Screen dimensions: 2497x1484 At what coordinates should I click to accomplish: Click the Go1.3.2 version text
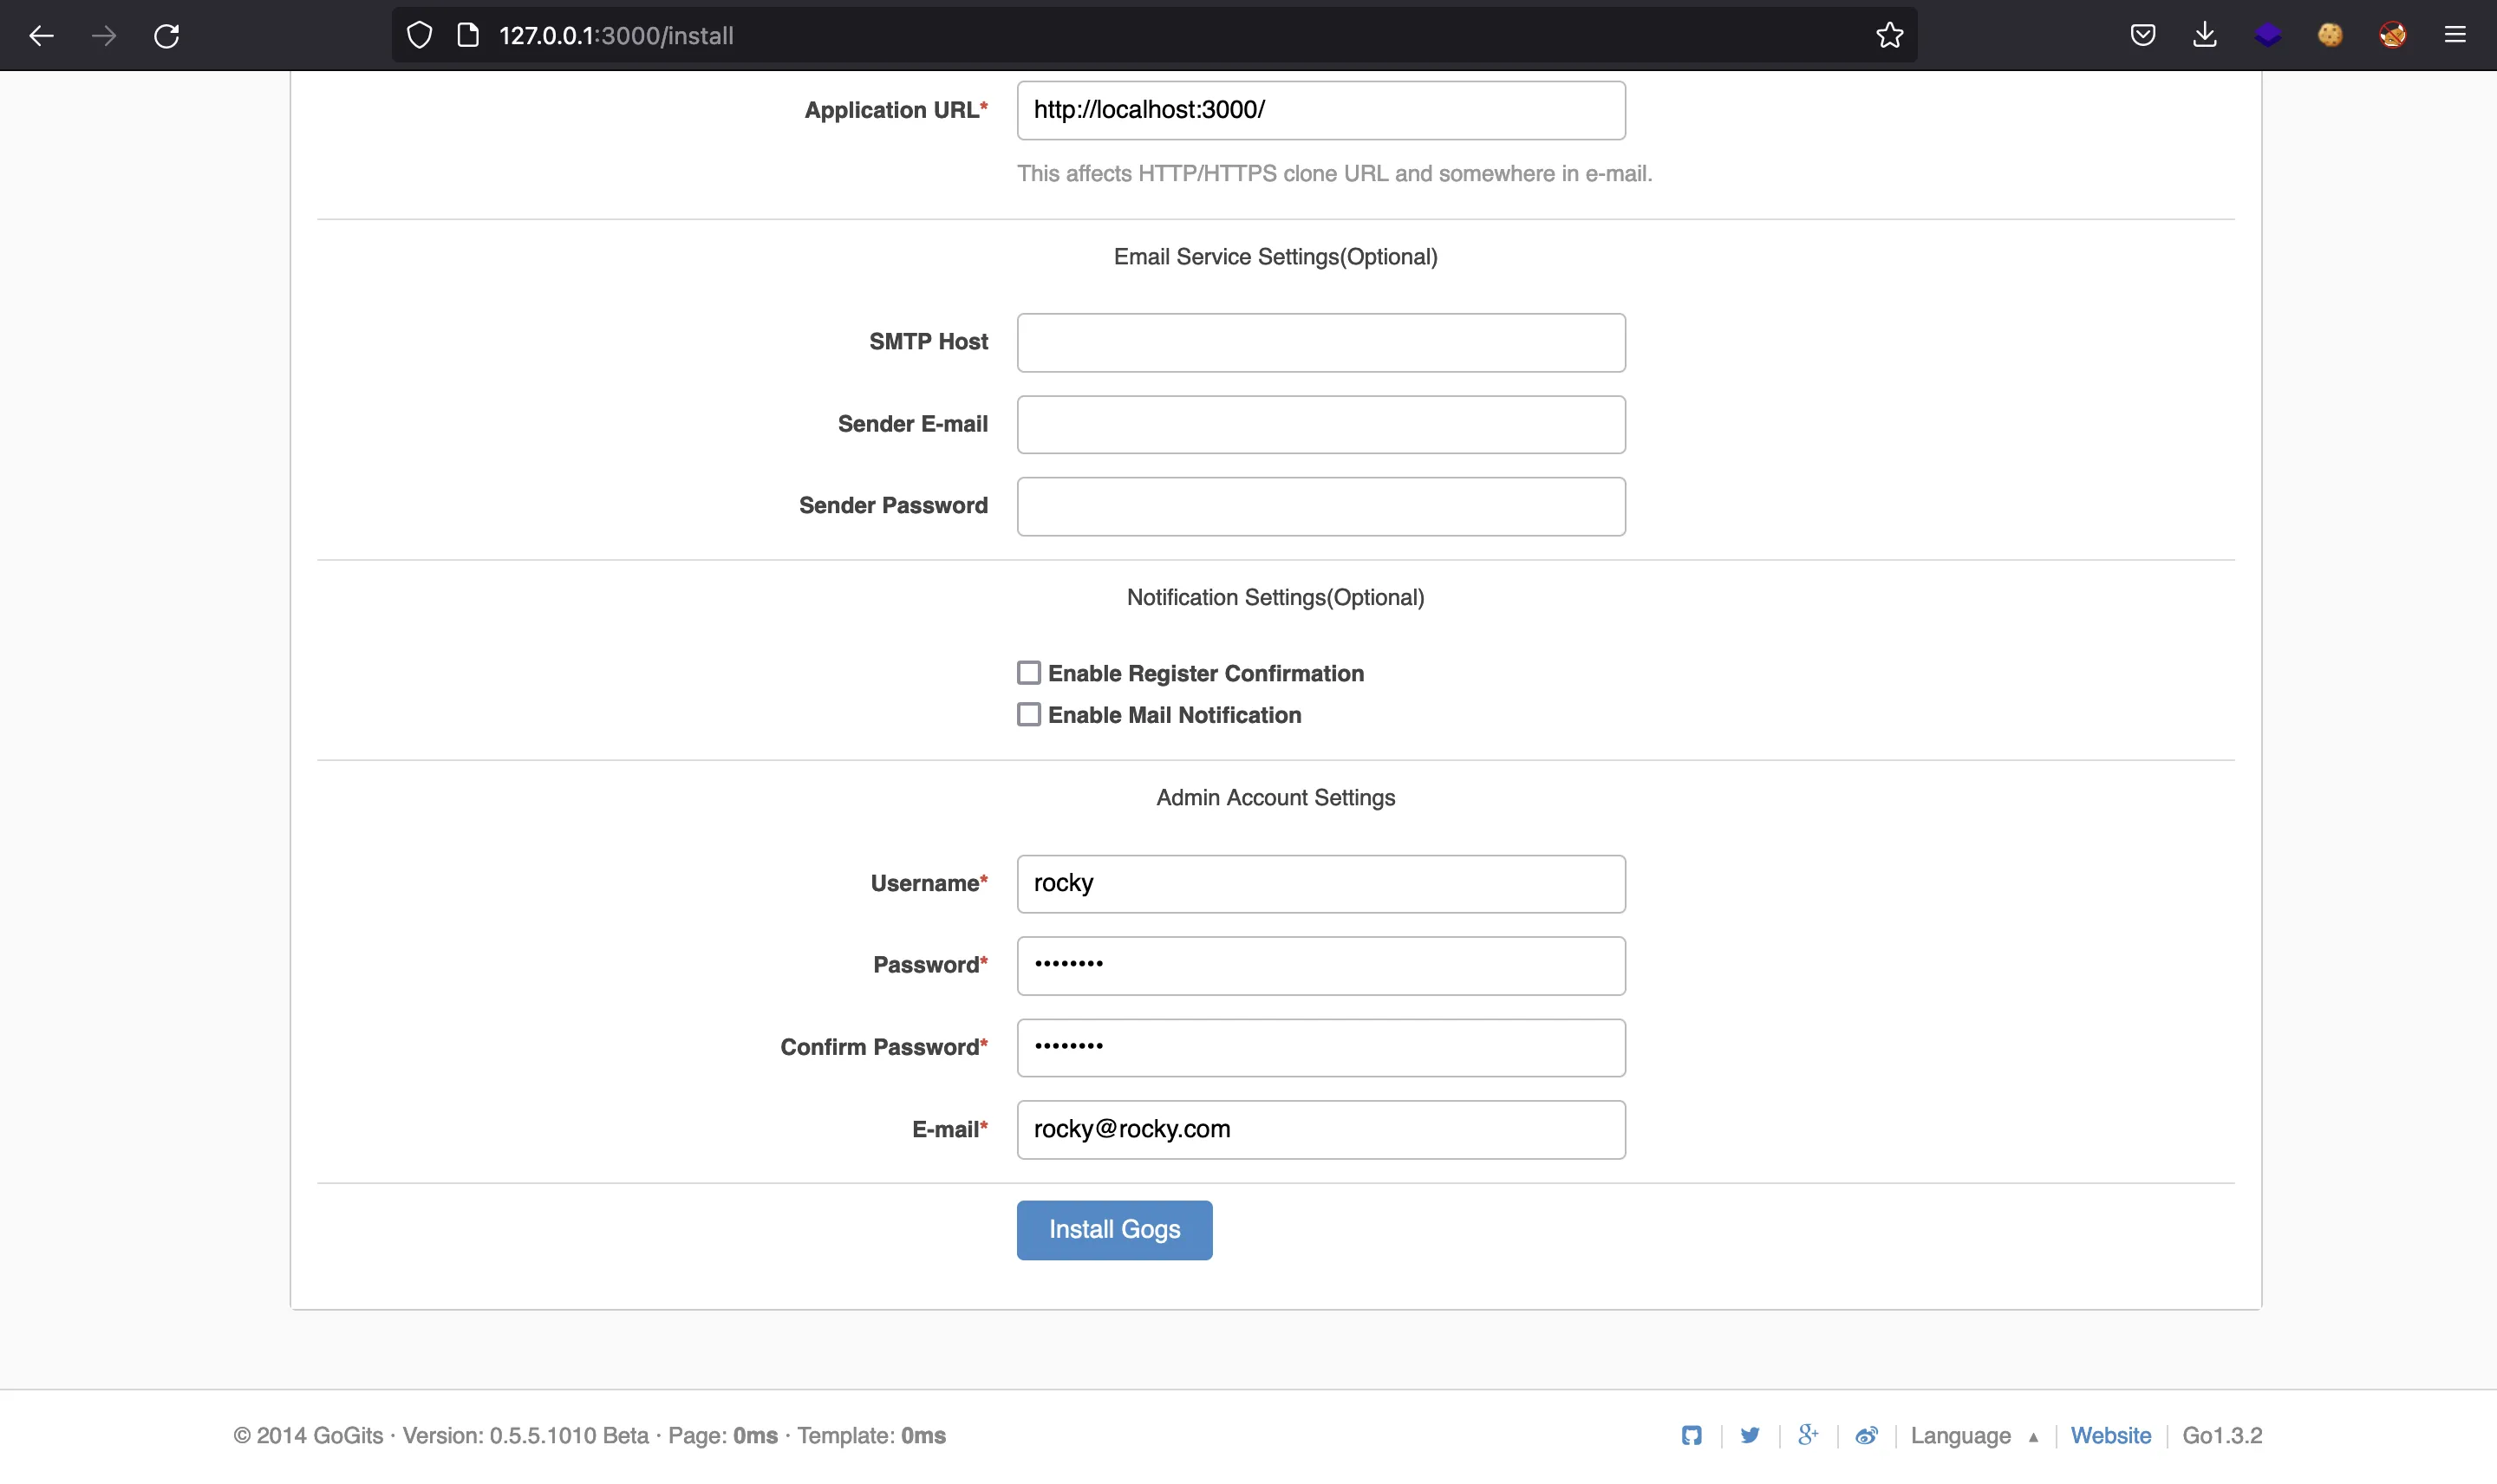(x=2222, y=1435)
